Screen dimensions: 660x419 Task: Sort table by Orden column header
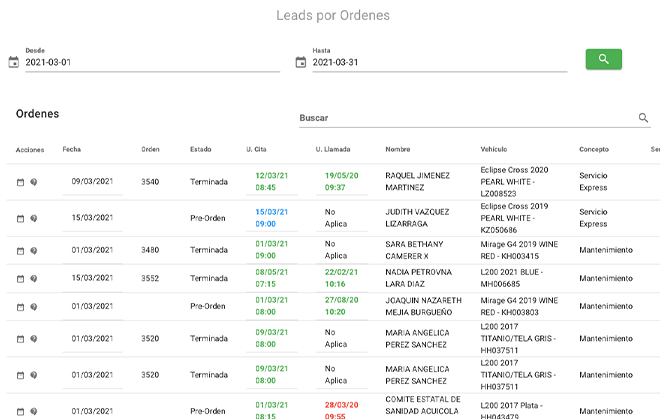[x=150, y=149]
